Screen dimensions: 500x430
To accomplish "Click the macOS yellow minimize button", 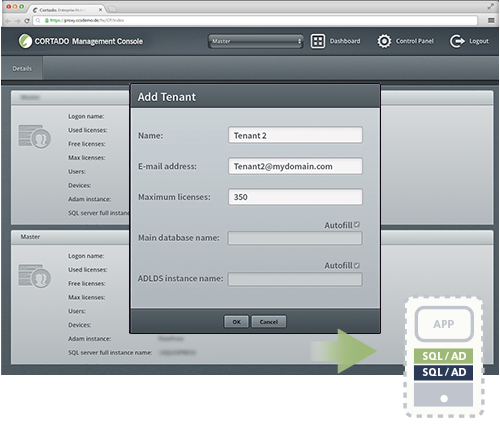I will pyautogui.click(x=15, y=6).
